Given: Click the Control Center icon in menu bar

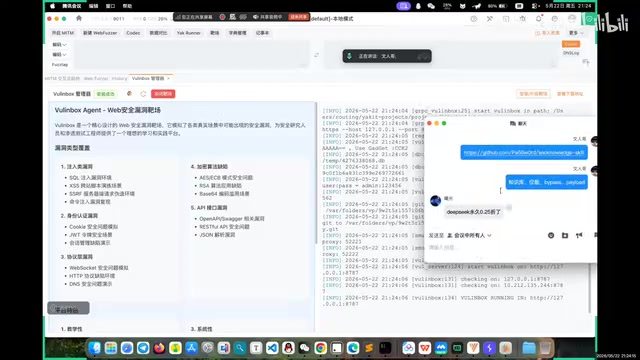Looking at the screenshot, I should (x=534, y=6).
